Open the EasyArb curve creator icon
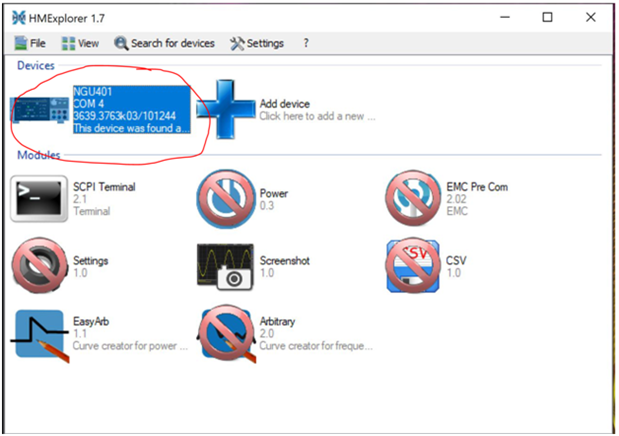The image size is (619, 436). (x=41, y=336)
